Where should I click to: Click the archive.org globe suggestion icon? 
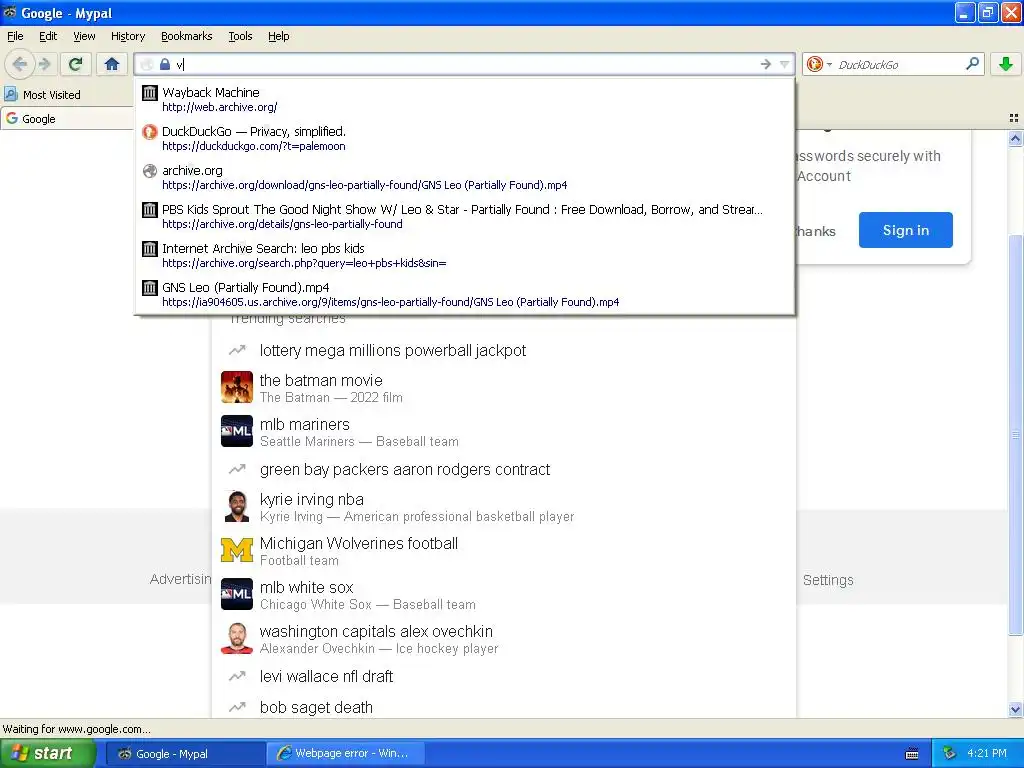pos(150,171)
